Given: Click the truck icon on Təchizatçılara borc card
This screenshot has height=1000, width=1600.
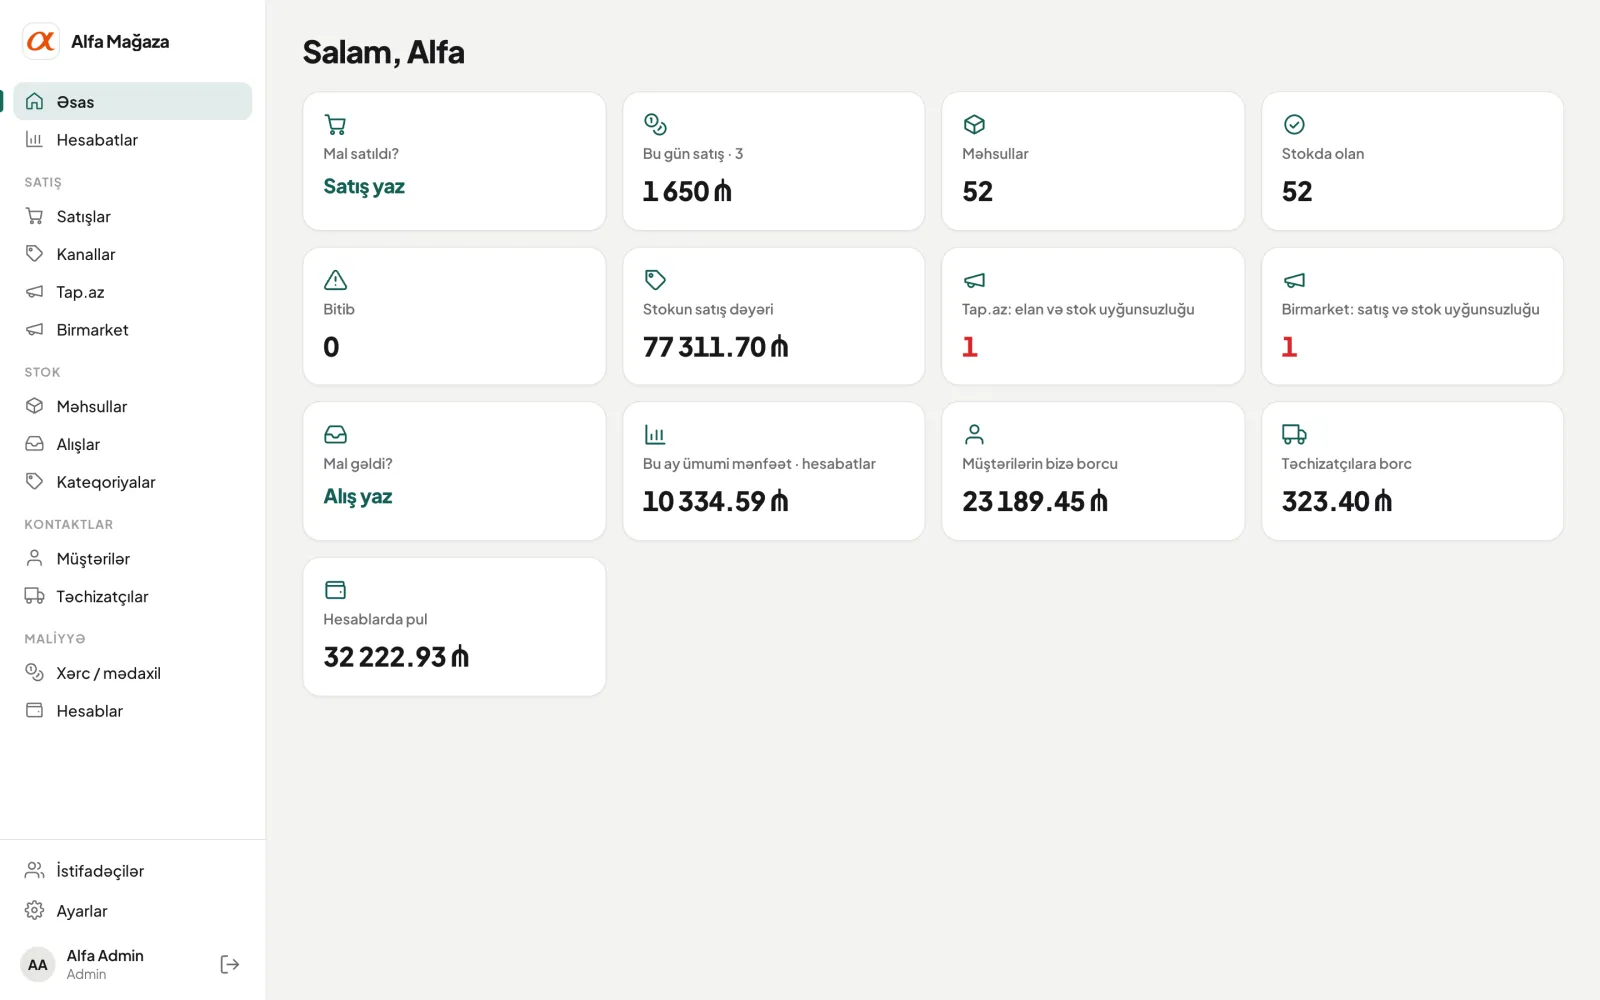Looking at the screenshot, I should [1294, 434].
